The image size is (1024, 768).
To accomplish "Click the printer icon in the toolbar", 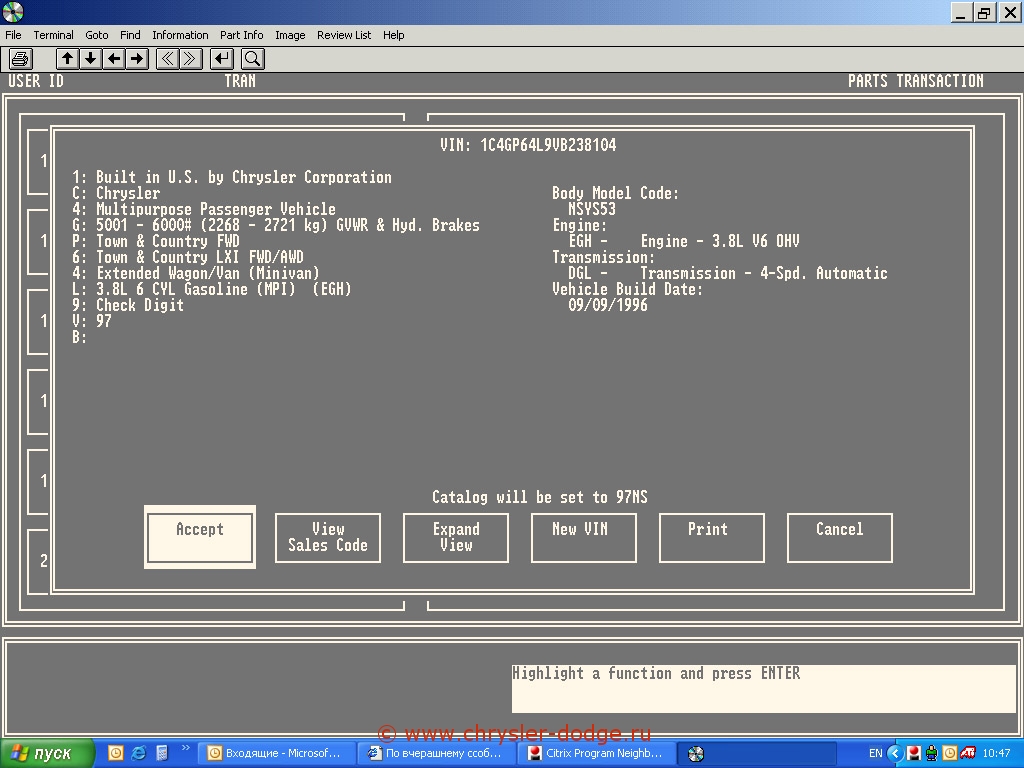I will (21, 59).
